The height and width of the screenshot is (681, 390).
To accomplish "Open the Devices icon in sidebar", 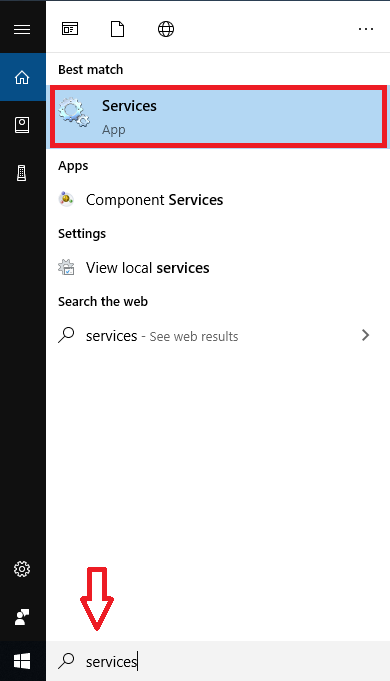I will pos(22,173).
